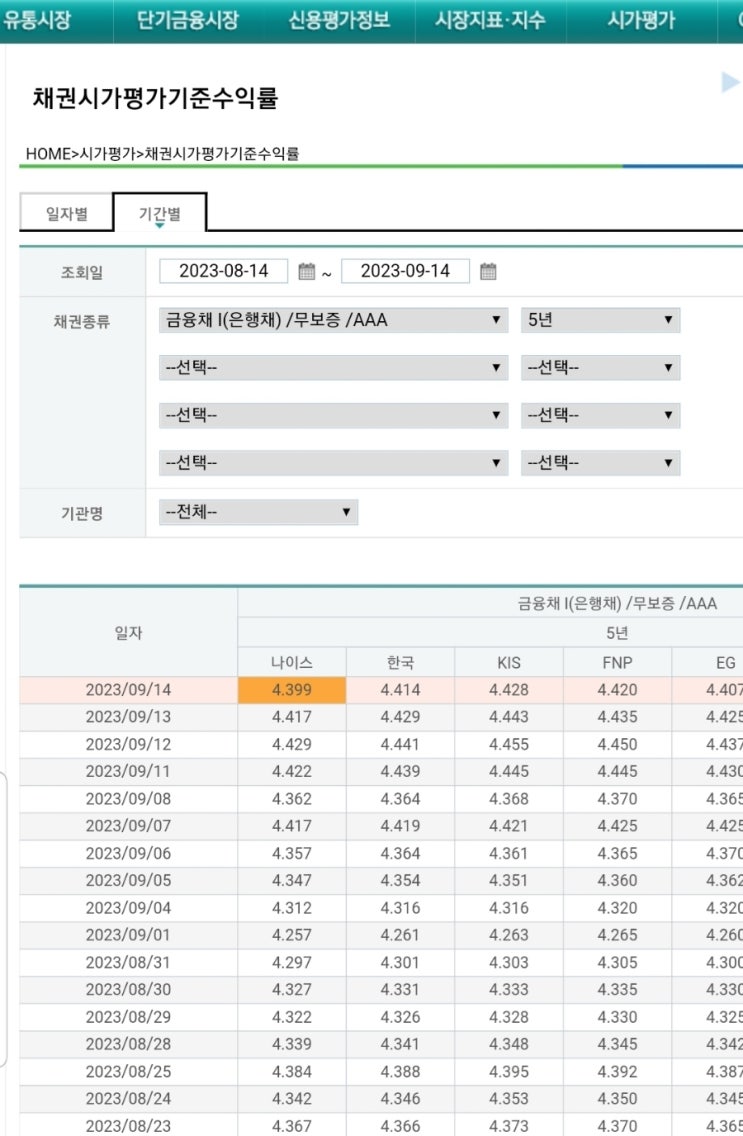This screenshot has height=1136, width=743.
Task: Click the 일자 table header
Action: click(x=128, y=632)
